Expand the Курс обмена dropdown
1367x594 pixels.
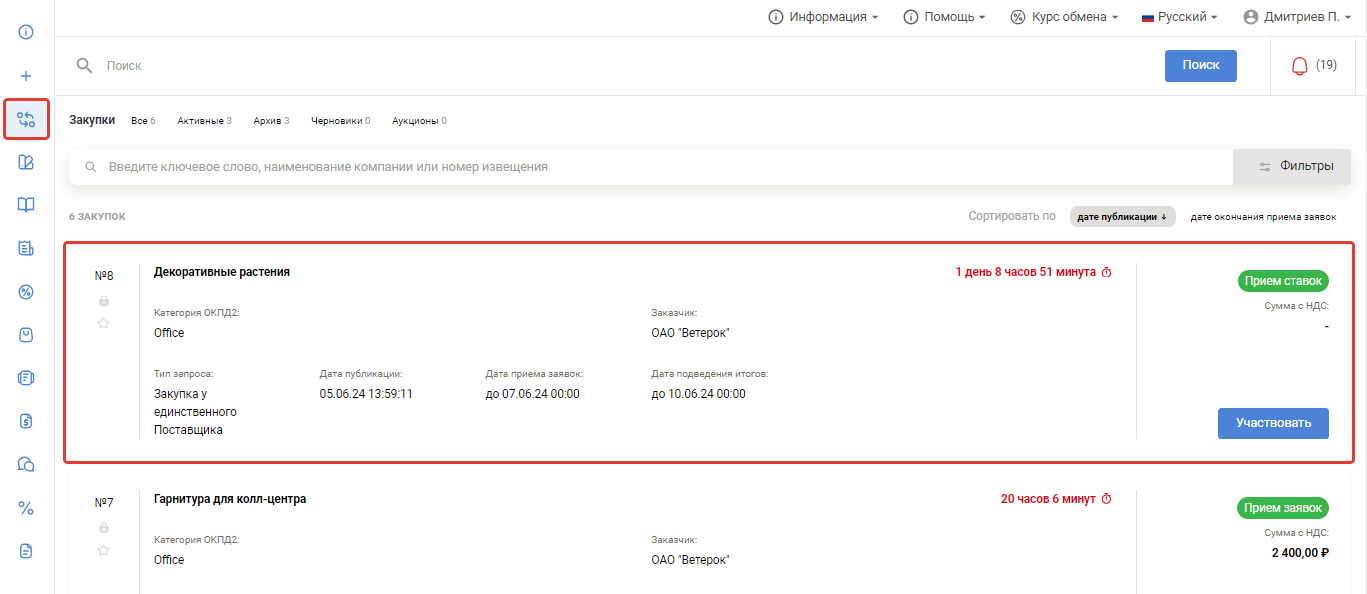[1065, 17]
